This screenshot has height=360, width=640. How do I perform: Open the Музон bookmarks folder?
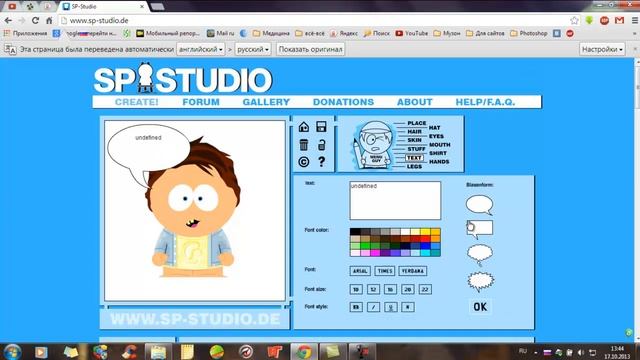click(x=447, y=33)
